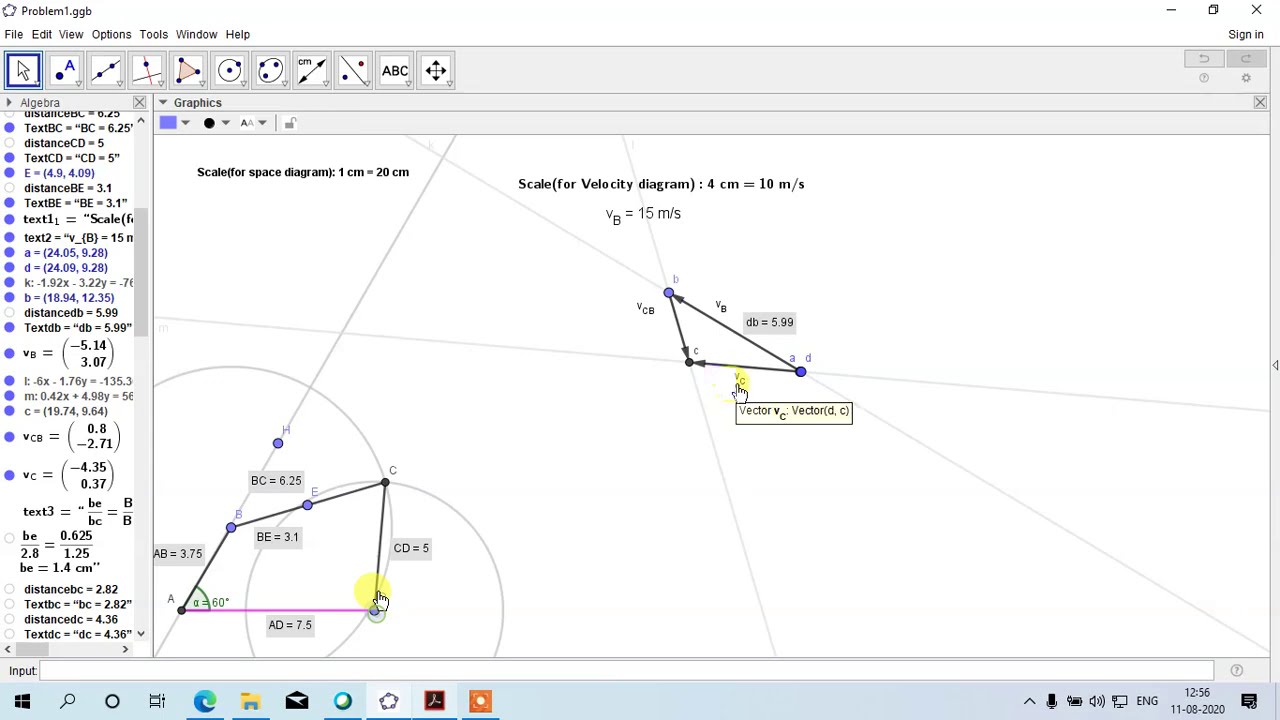Open File Explorer from taskbar
The width and height of the screenshot is (1280, 720).
tap(250, 701)
